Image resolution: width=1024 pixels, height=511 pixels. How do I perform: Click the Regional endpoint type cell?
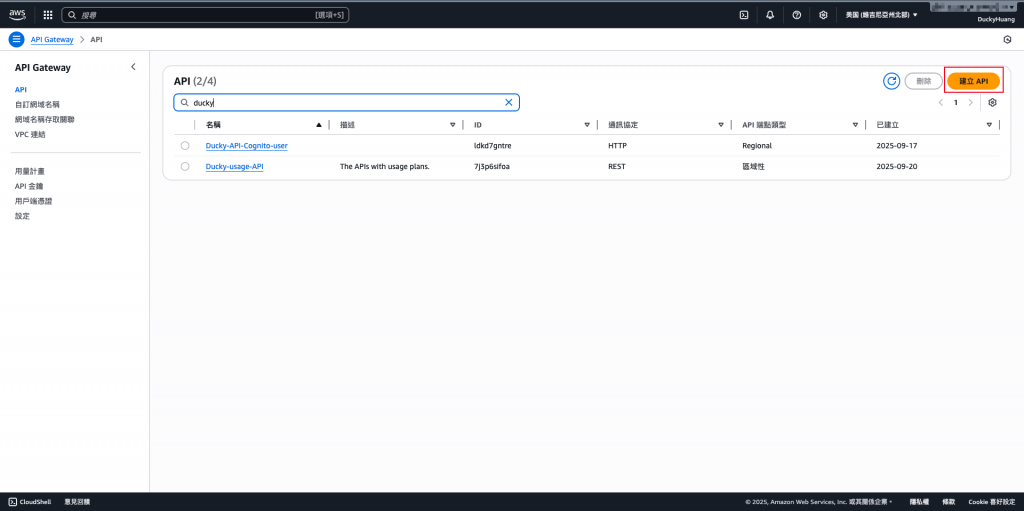coord(757,146)
